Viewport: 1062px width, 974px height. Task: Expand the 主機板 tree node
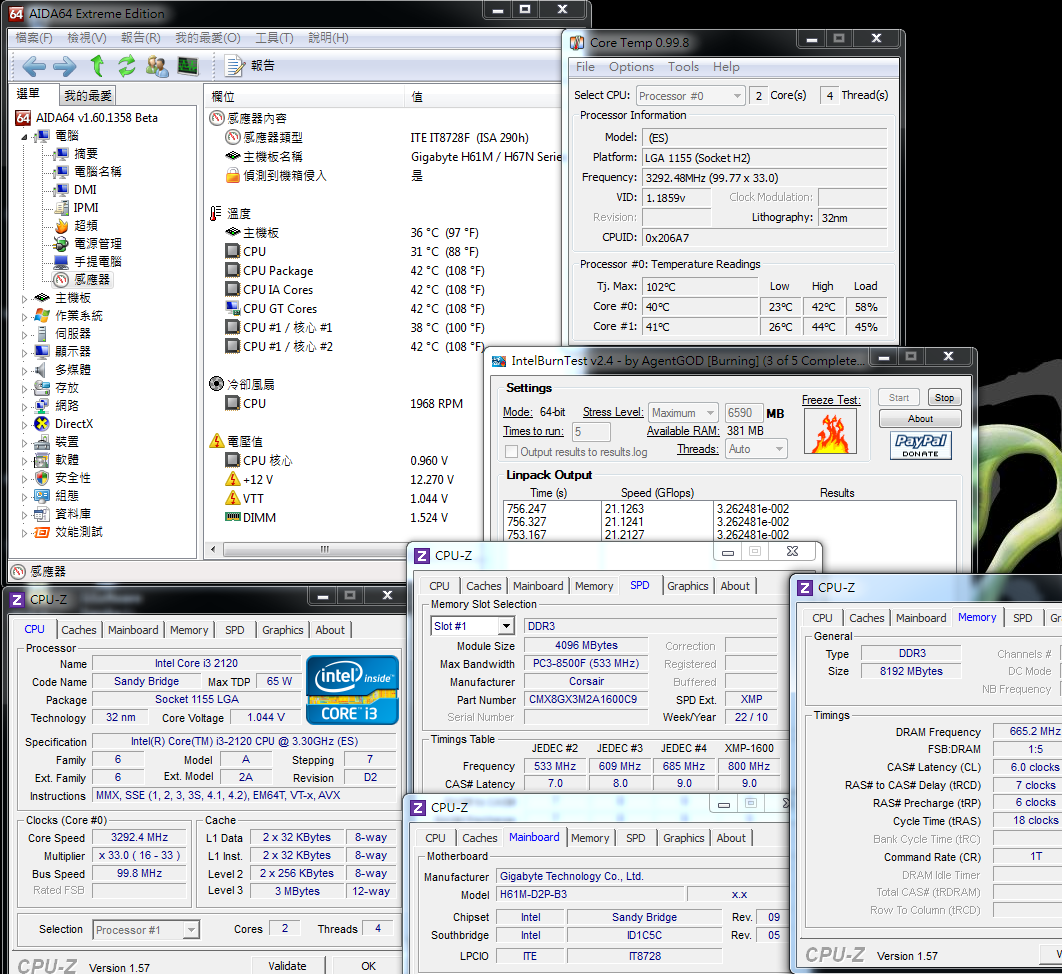click(x=26, y=298)
